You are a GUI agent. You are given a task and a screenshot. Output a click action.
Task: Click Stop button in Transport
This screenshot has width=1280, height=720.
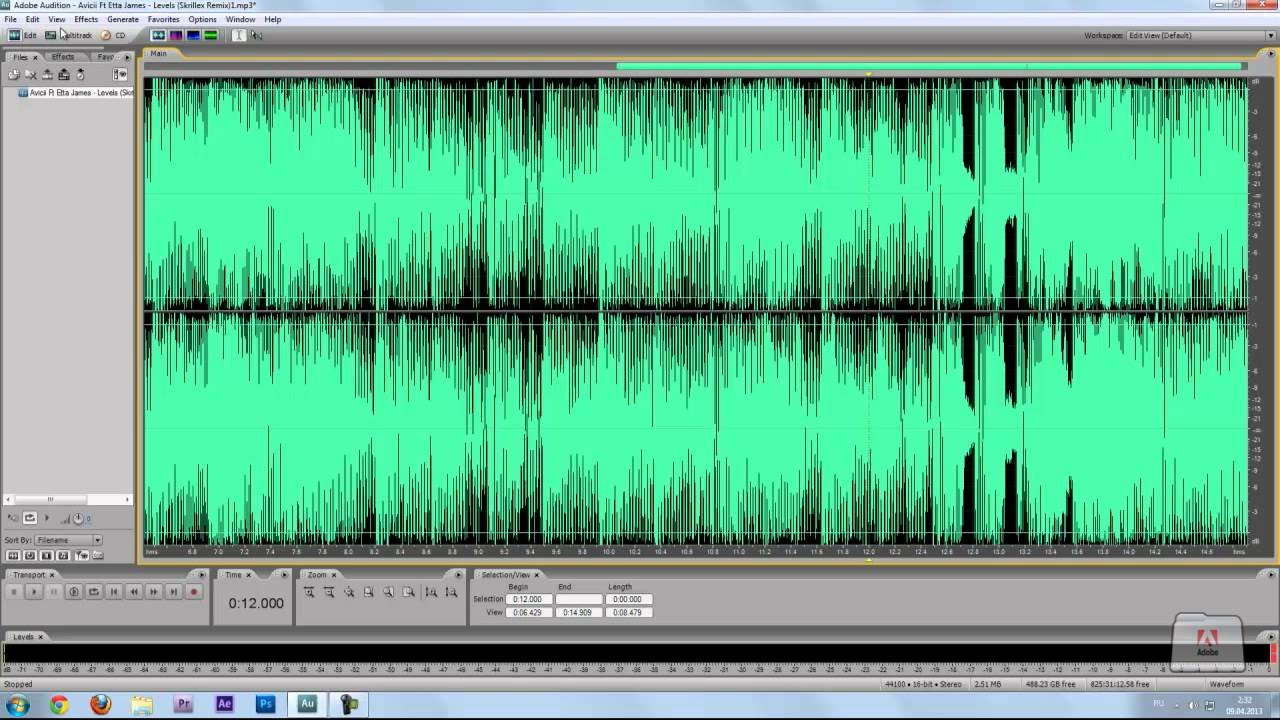pos(14,592)
